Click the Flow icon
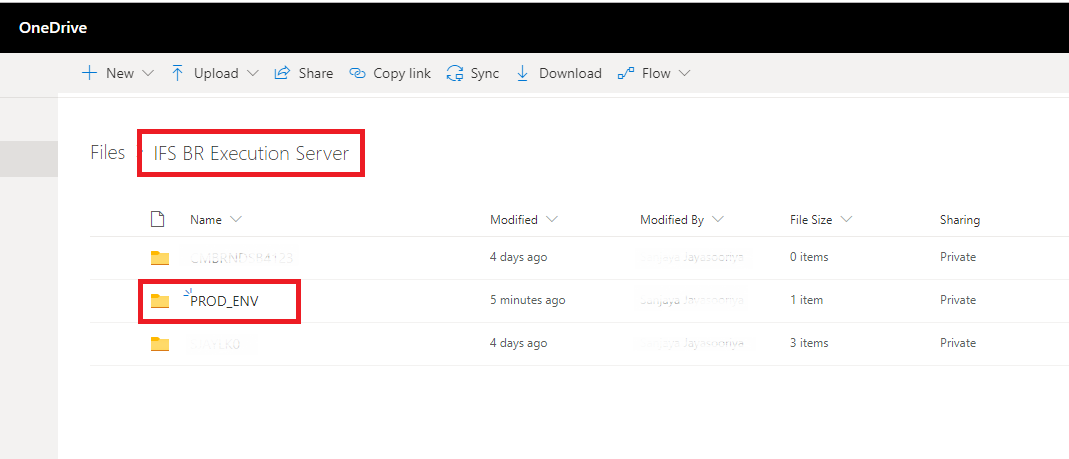This screenshot has height=459, width=1069. pos(626,73)
